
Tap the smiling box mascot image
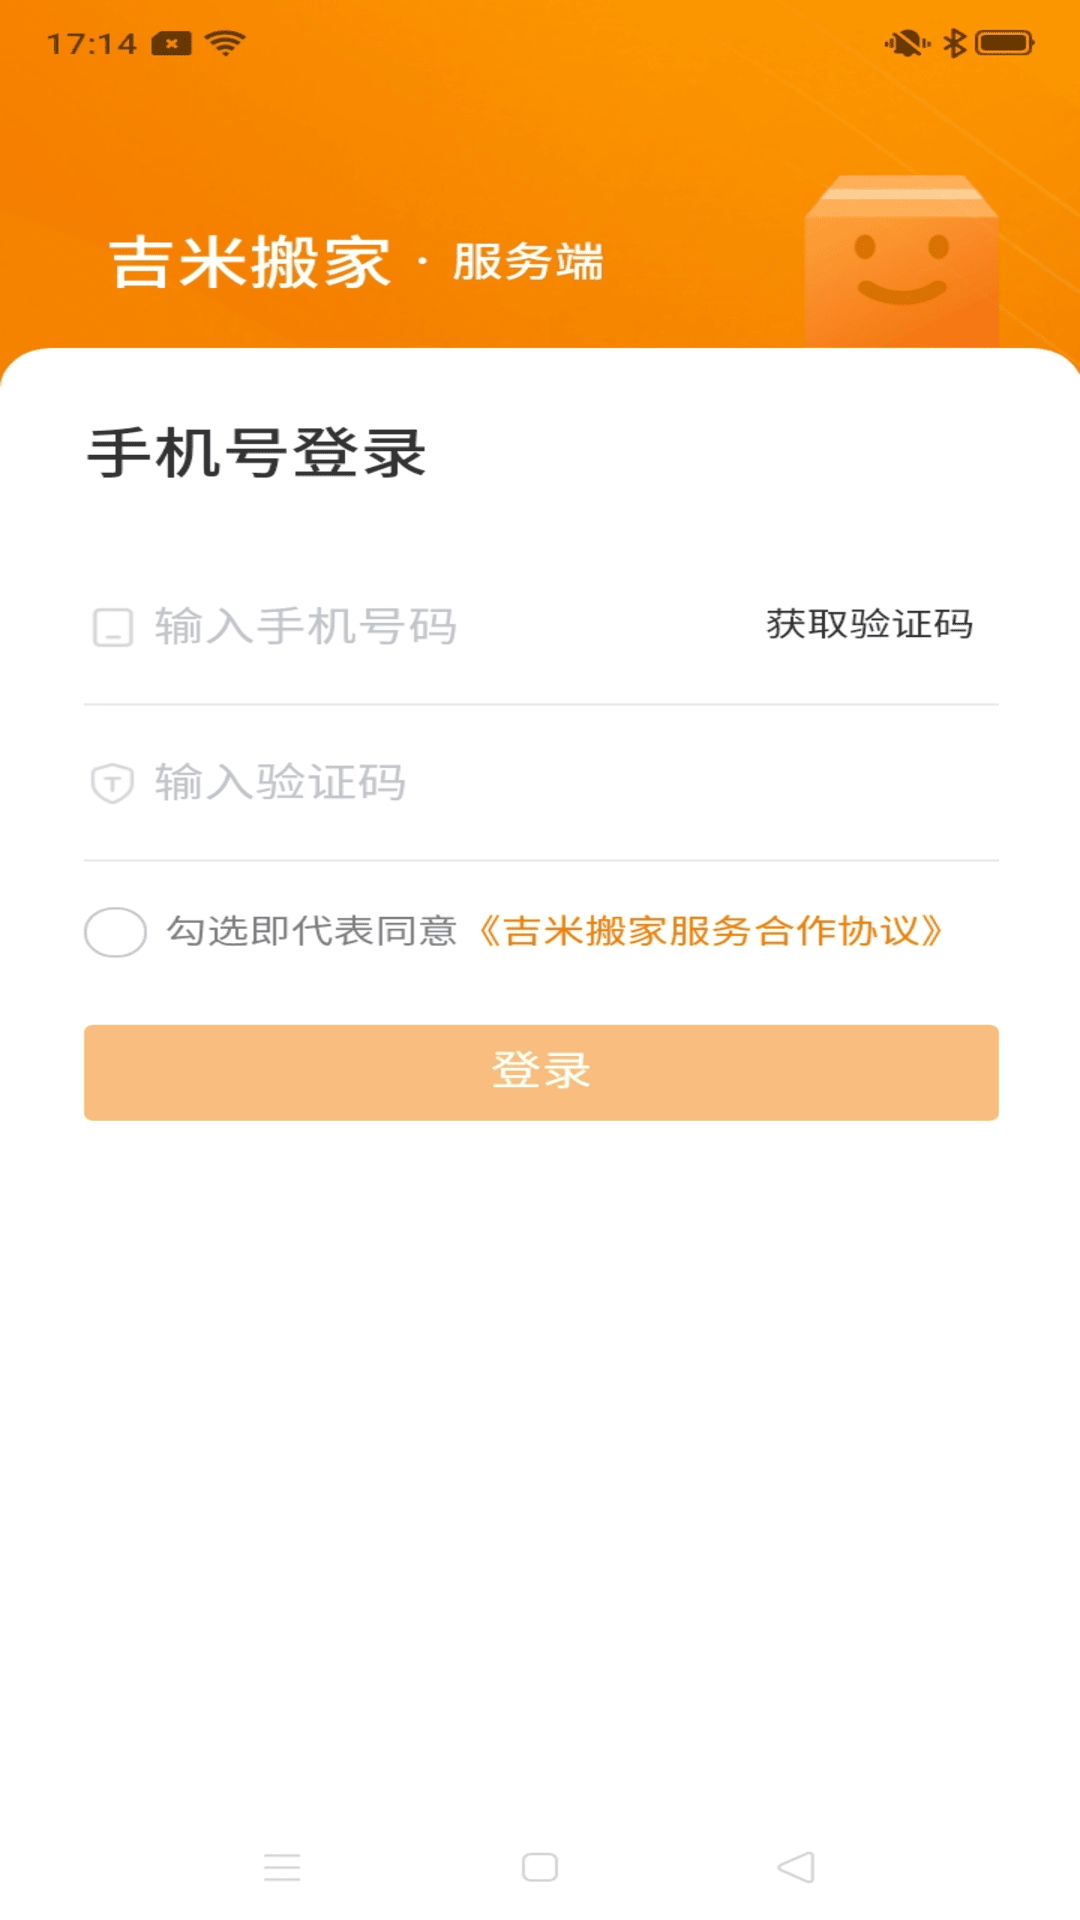(x=901, y=264)
